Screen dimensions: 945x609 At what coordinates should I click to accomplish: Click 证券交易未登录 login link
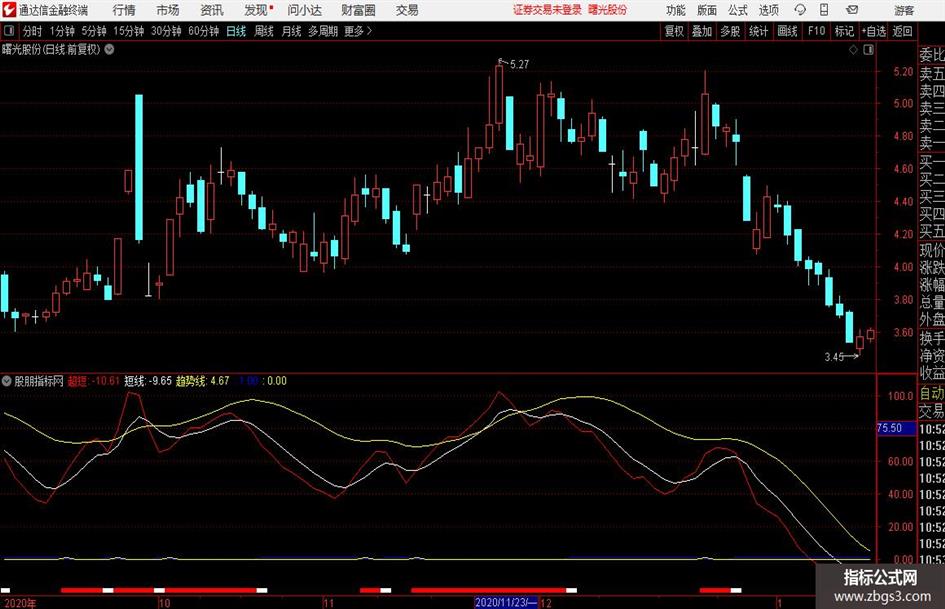pyautogui.click(x=547, y=10)
